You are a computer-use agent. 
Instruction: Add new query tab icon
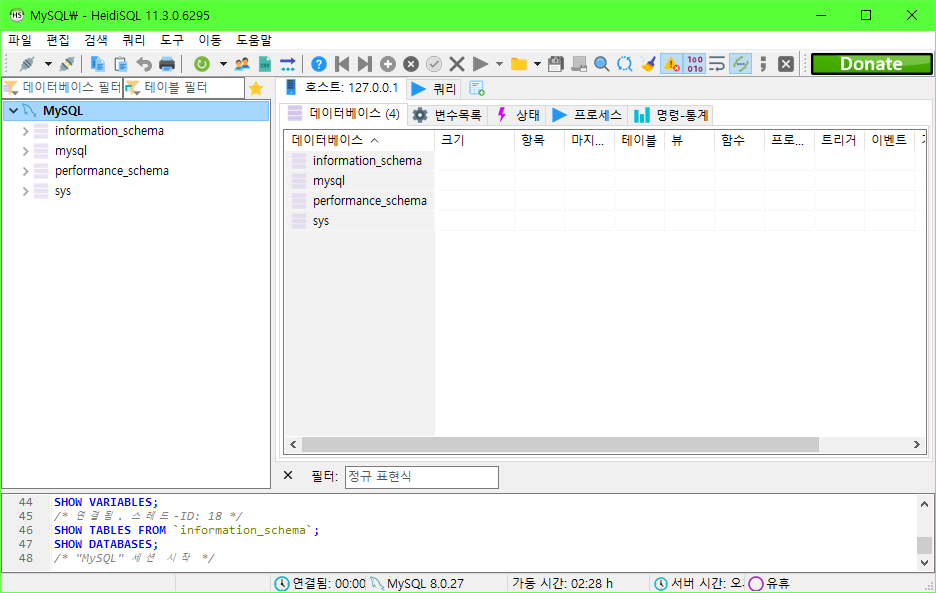tap(476, 88)
